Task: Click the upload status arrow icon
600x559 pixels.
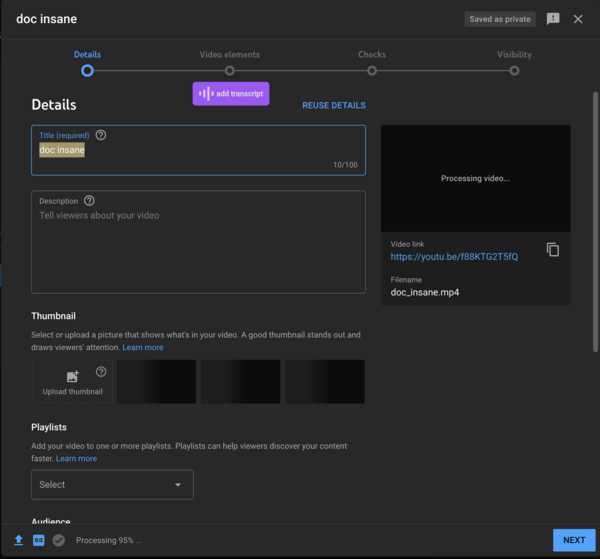Action: [x=19, y=540]
